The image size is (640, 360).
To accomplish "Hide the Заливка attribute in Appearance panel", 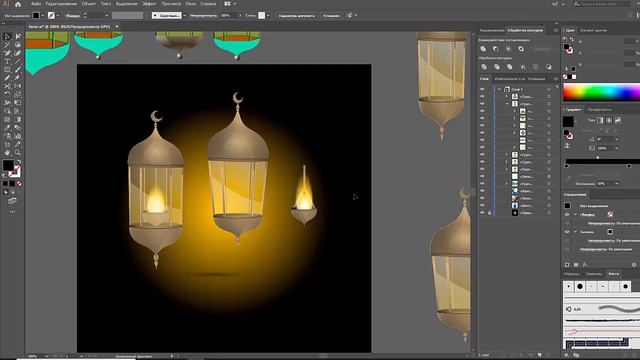I will [567, 232].
